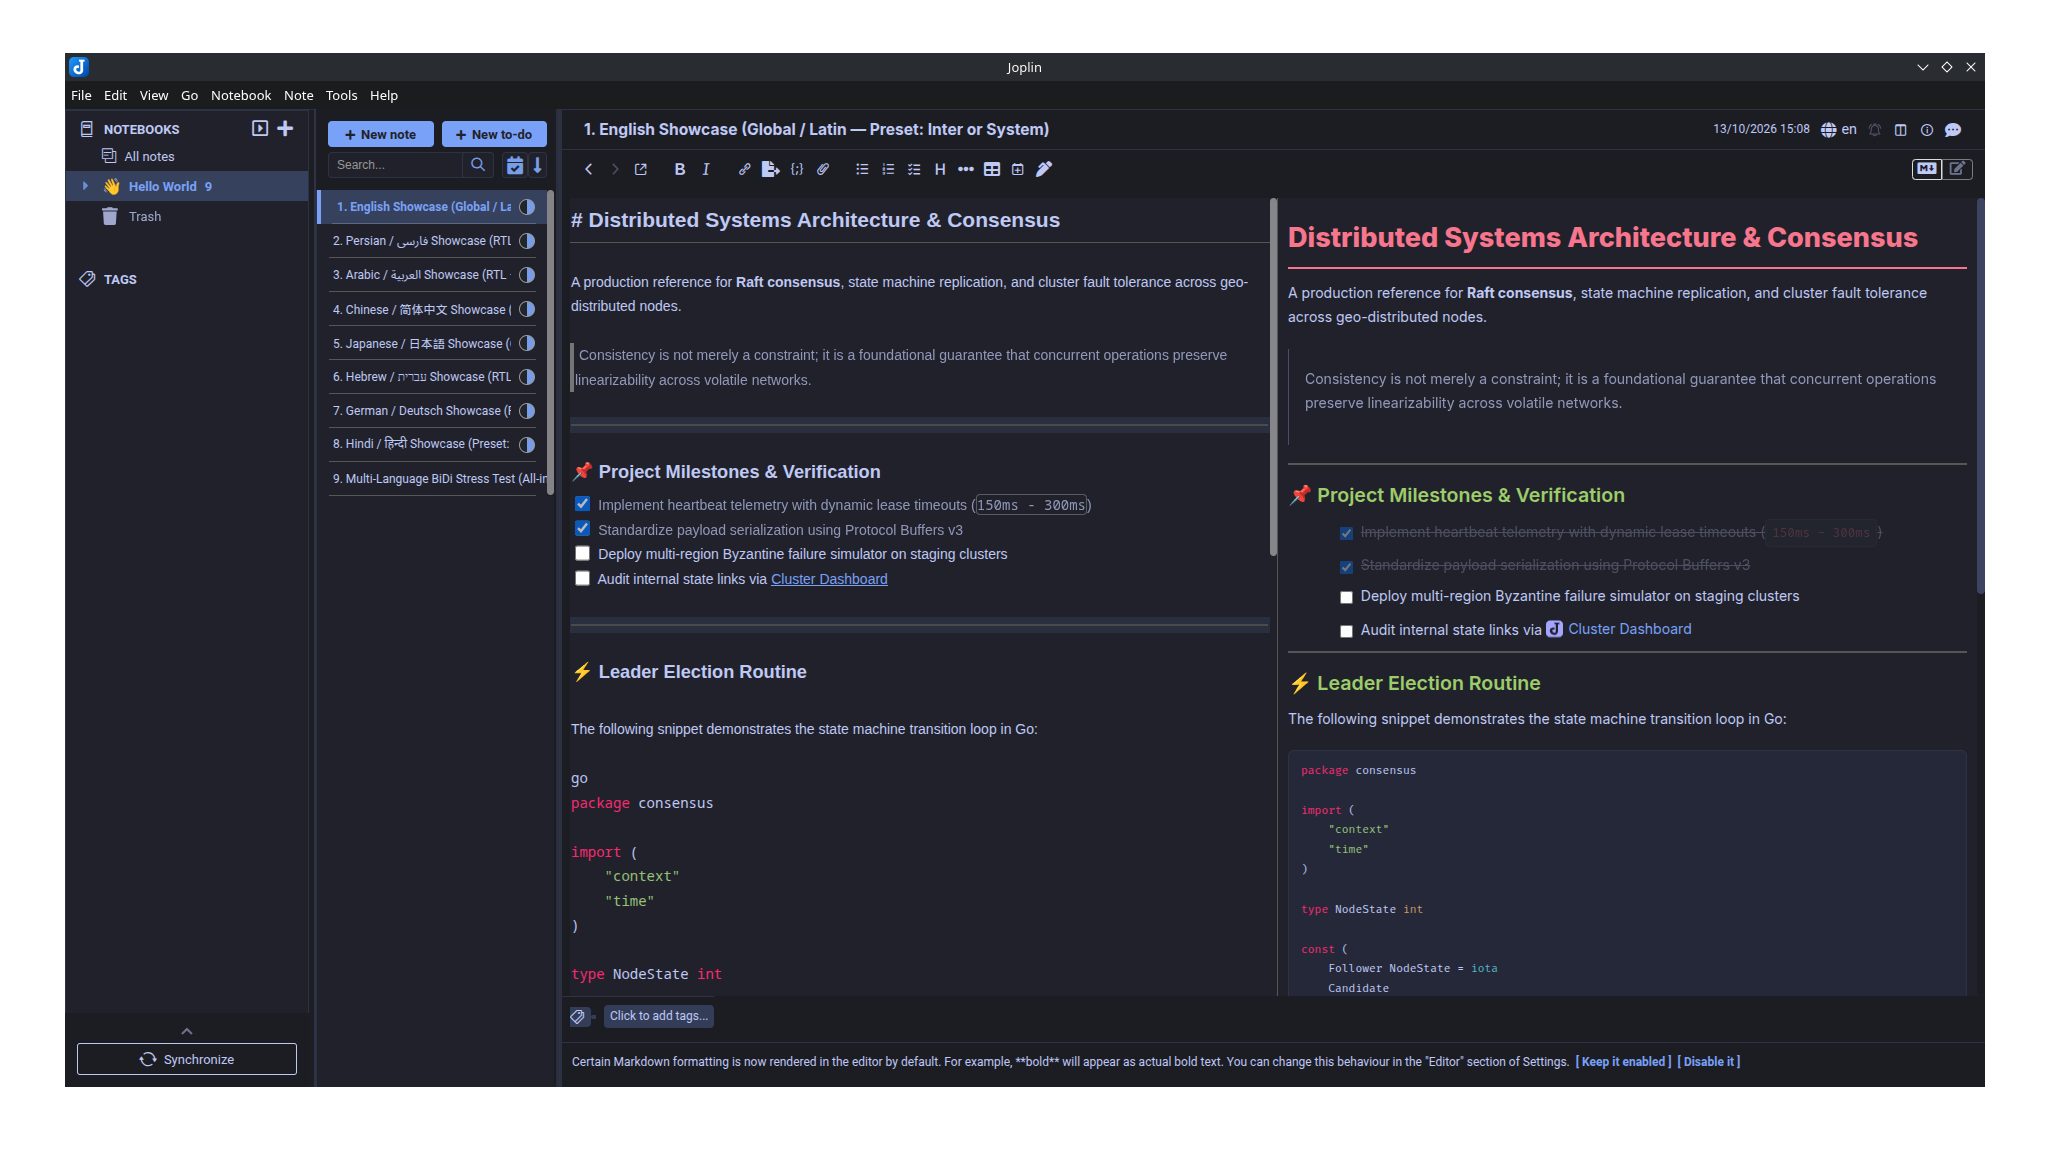Toggle the editor layout icon
Screen dimensions: 2050x1164
1901,130
